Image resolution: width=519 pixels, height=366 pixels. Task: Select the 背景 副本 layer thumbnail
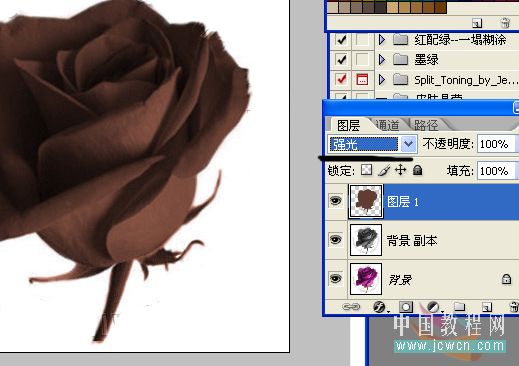(366, 240)
